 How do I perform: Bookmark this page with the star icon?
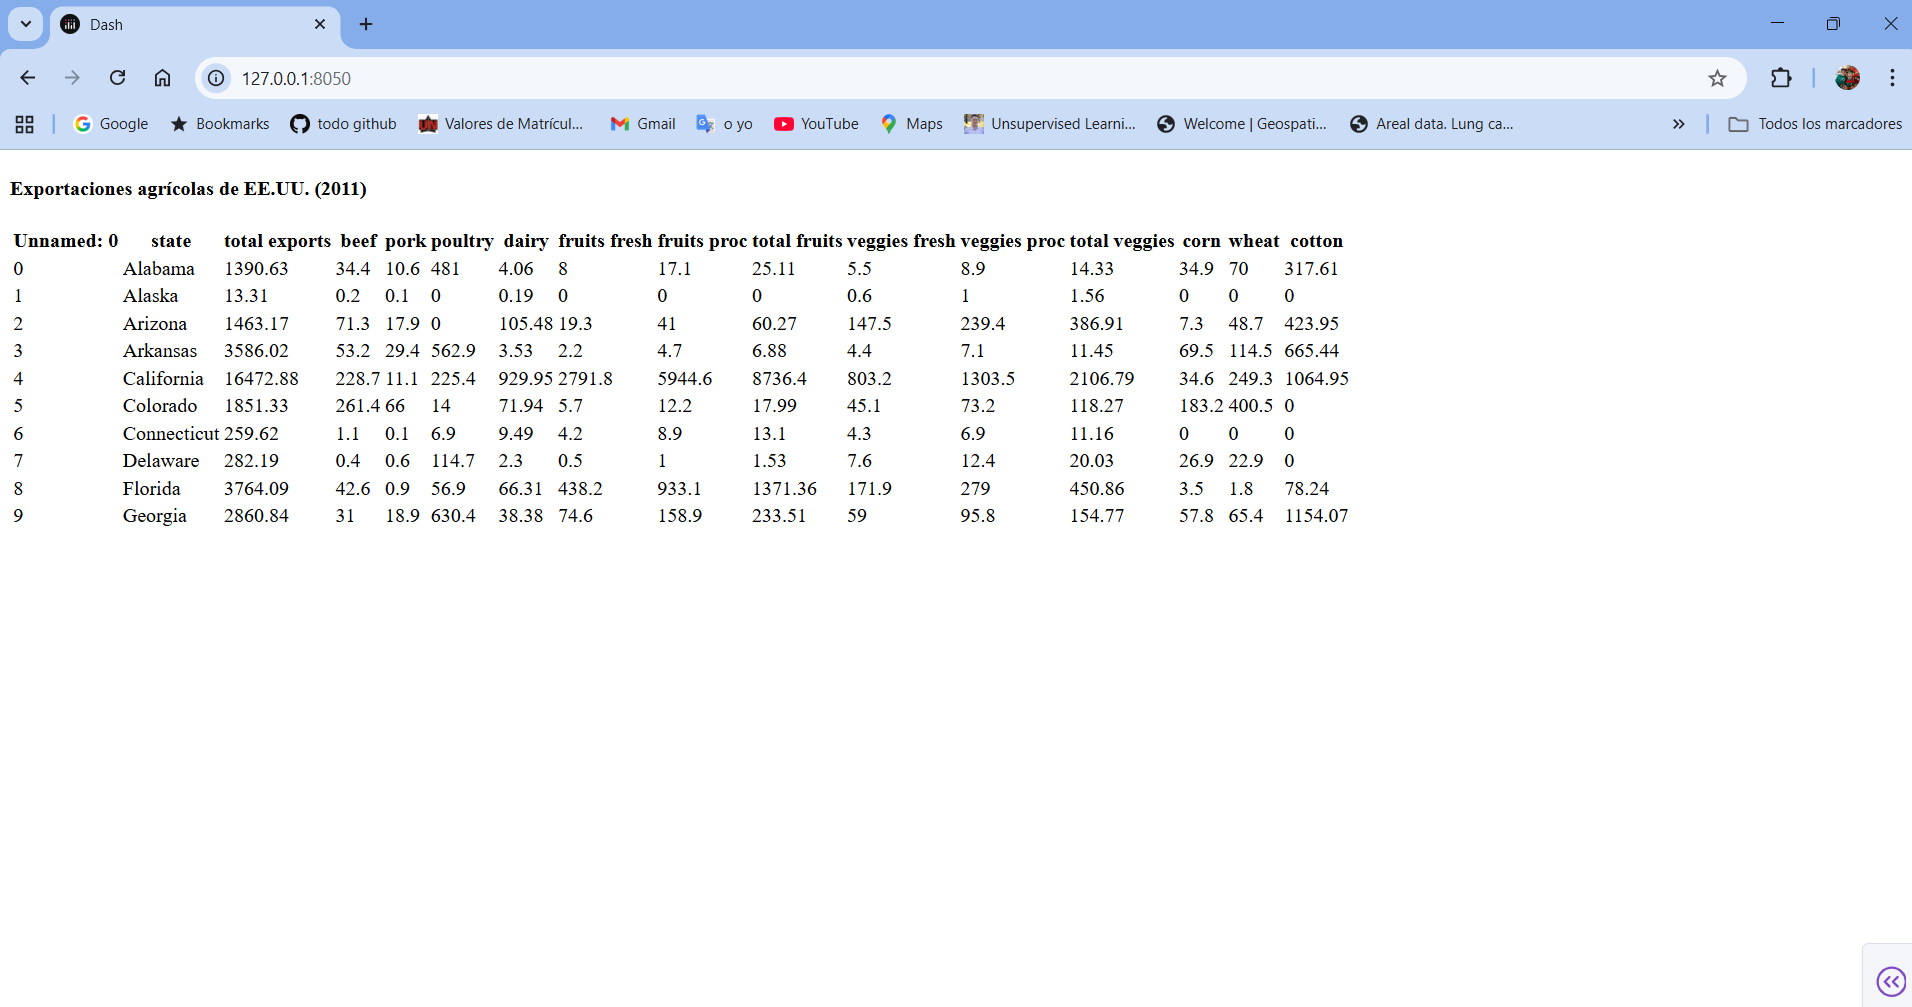(1717, 78)
